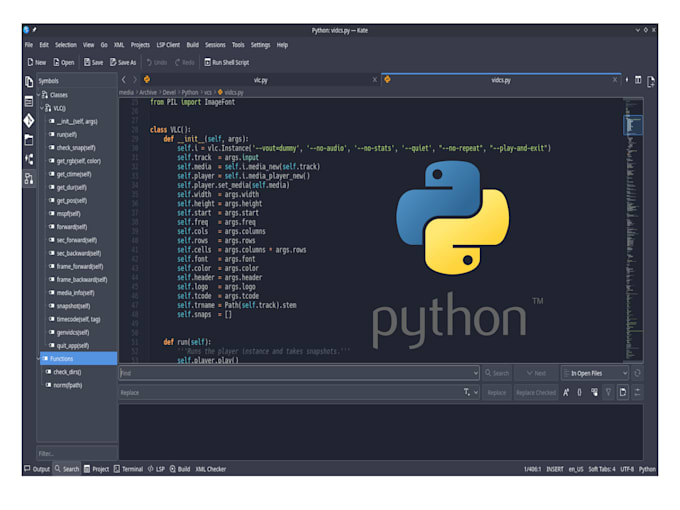Click the split view icon
Screen dimensions: 680x510
point(638,79)
